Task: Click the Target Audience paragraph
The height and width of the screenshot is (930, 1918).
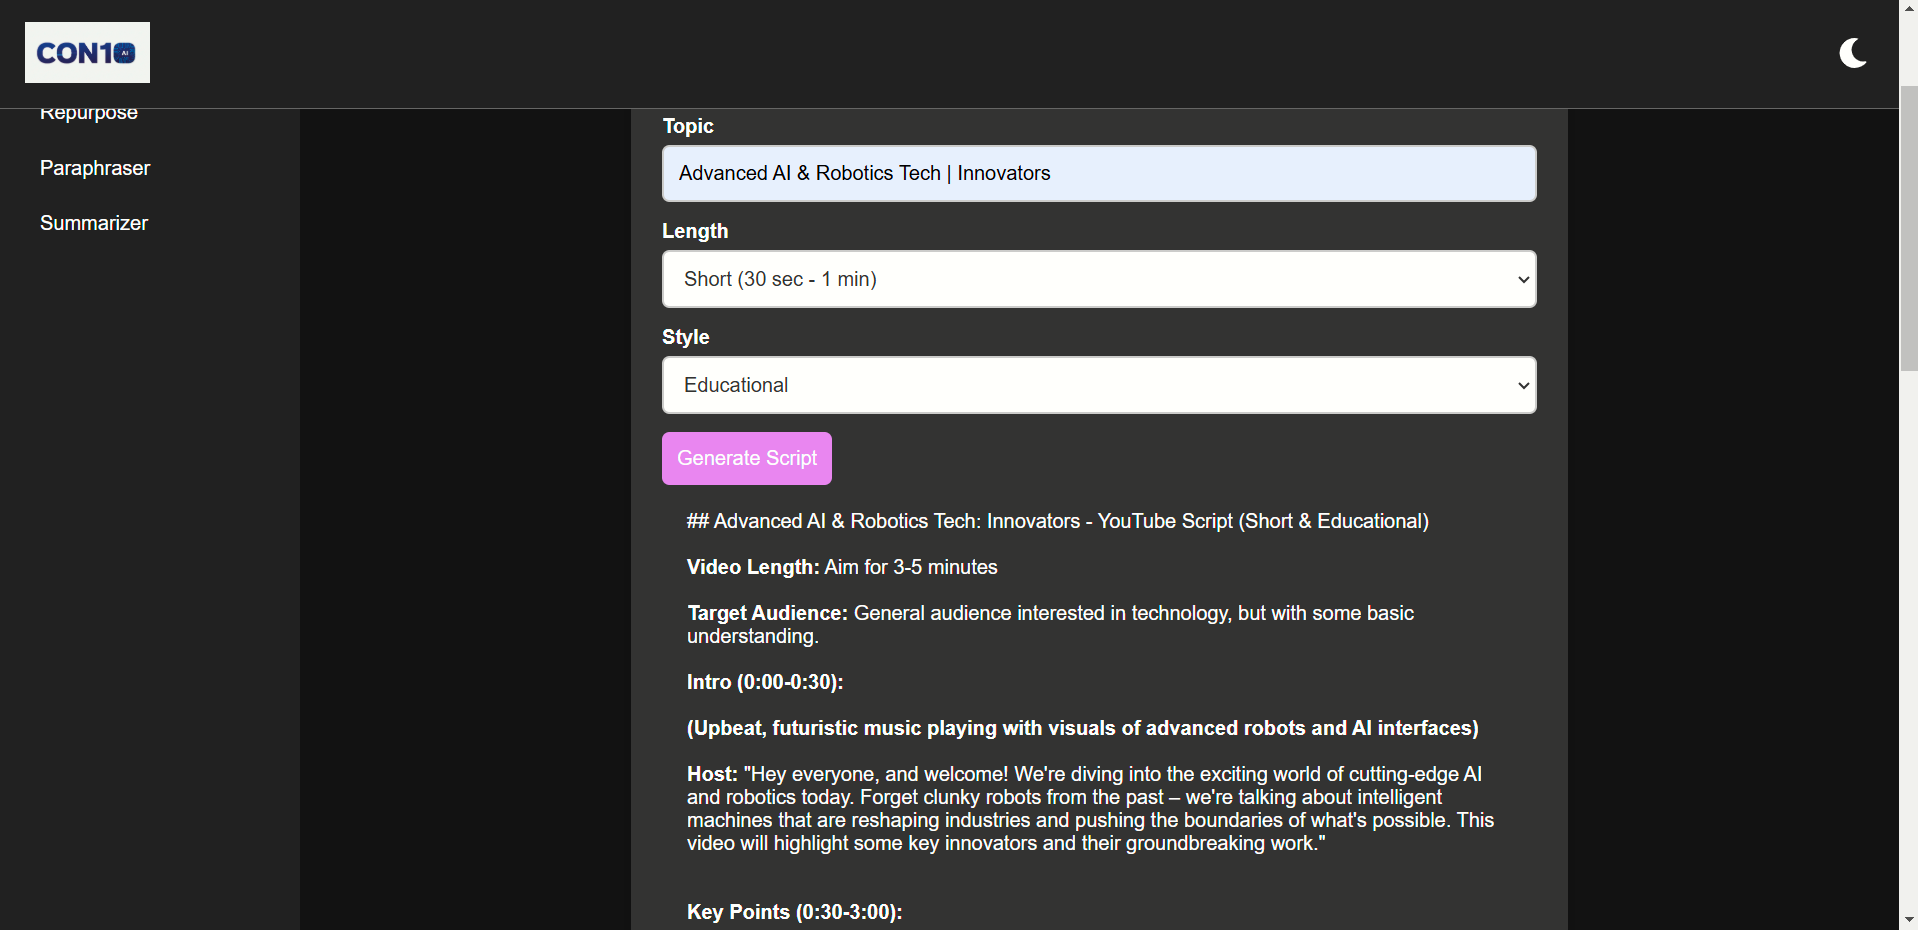Action: coord(1050,624)
